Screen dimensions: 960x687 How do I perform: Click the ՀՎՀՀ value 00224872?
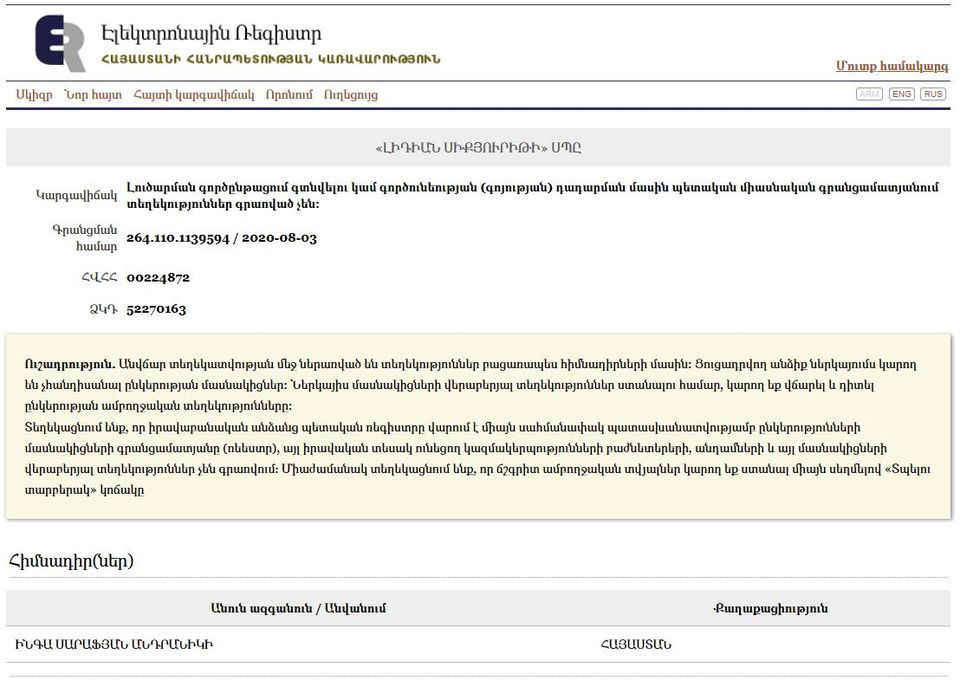click(158, 277)
